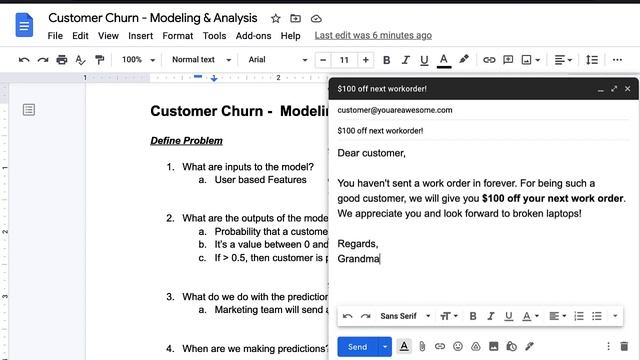Print the document
The image size is (640, 360).
(x=62, y=60)
